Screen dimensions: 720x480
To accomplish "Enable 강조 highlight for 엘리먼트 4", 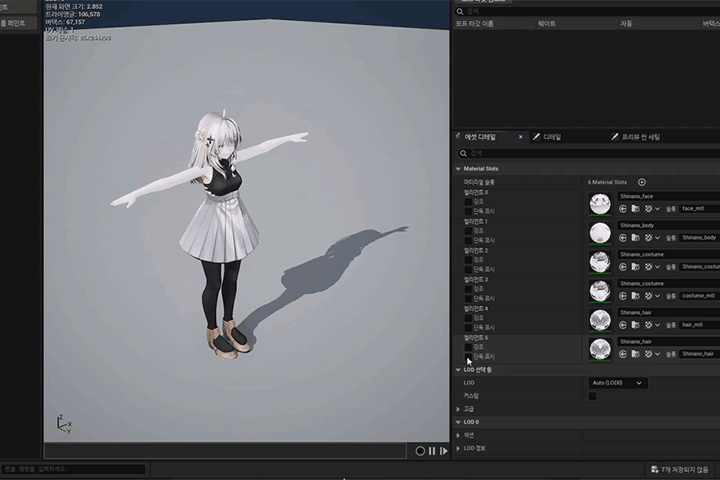I will (x=468, y=318).
